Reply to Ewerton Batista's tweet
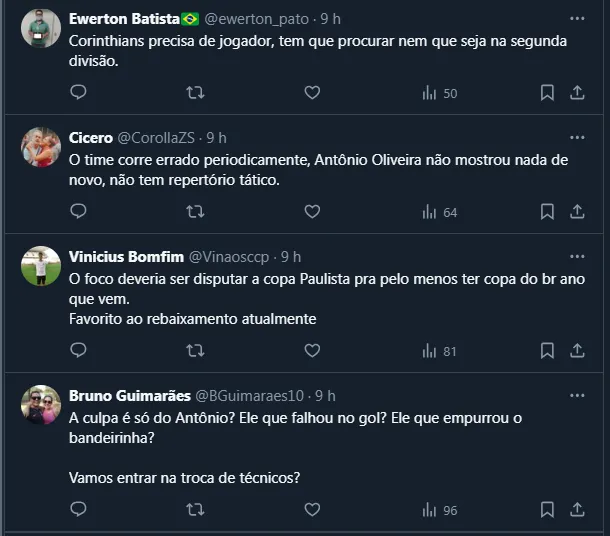Viewport: 610px width, 536px height. pos(79,93)
